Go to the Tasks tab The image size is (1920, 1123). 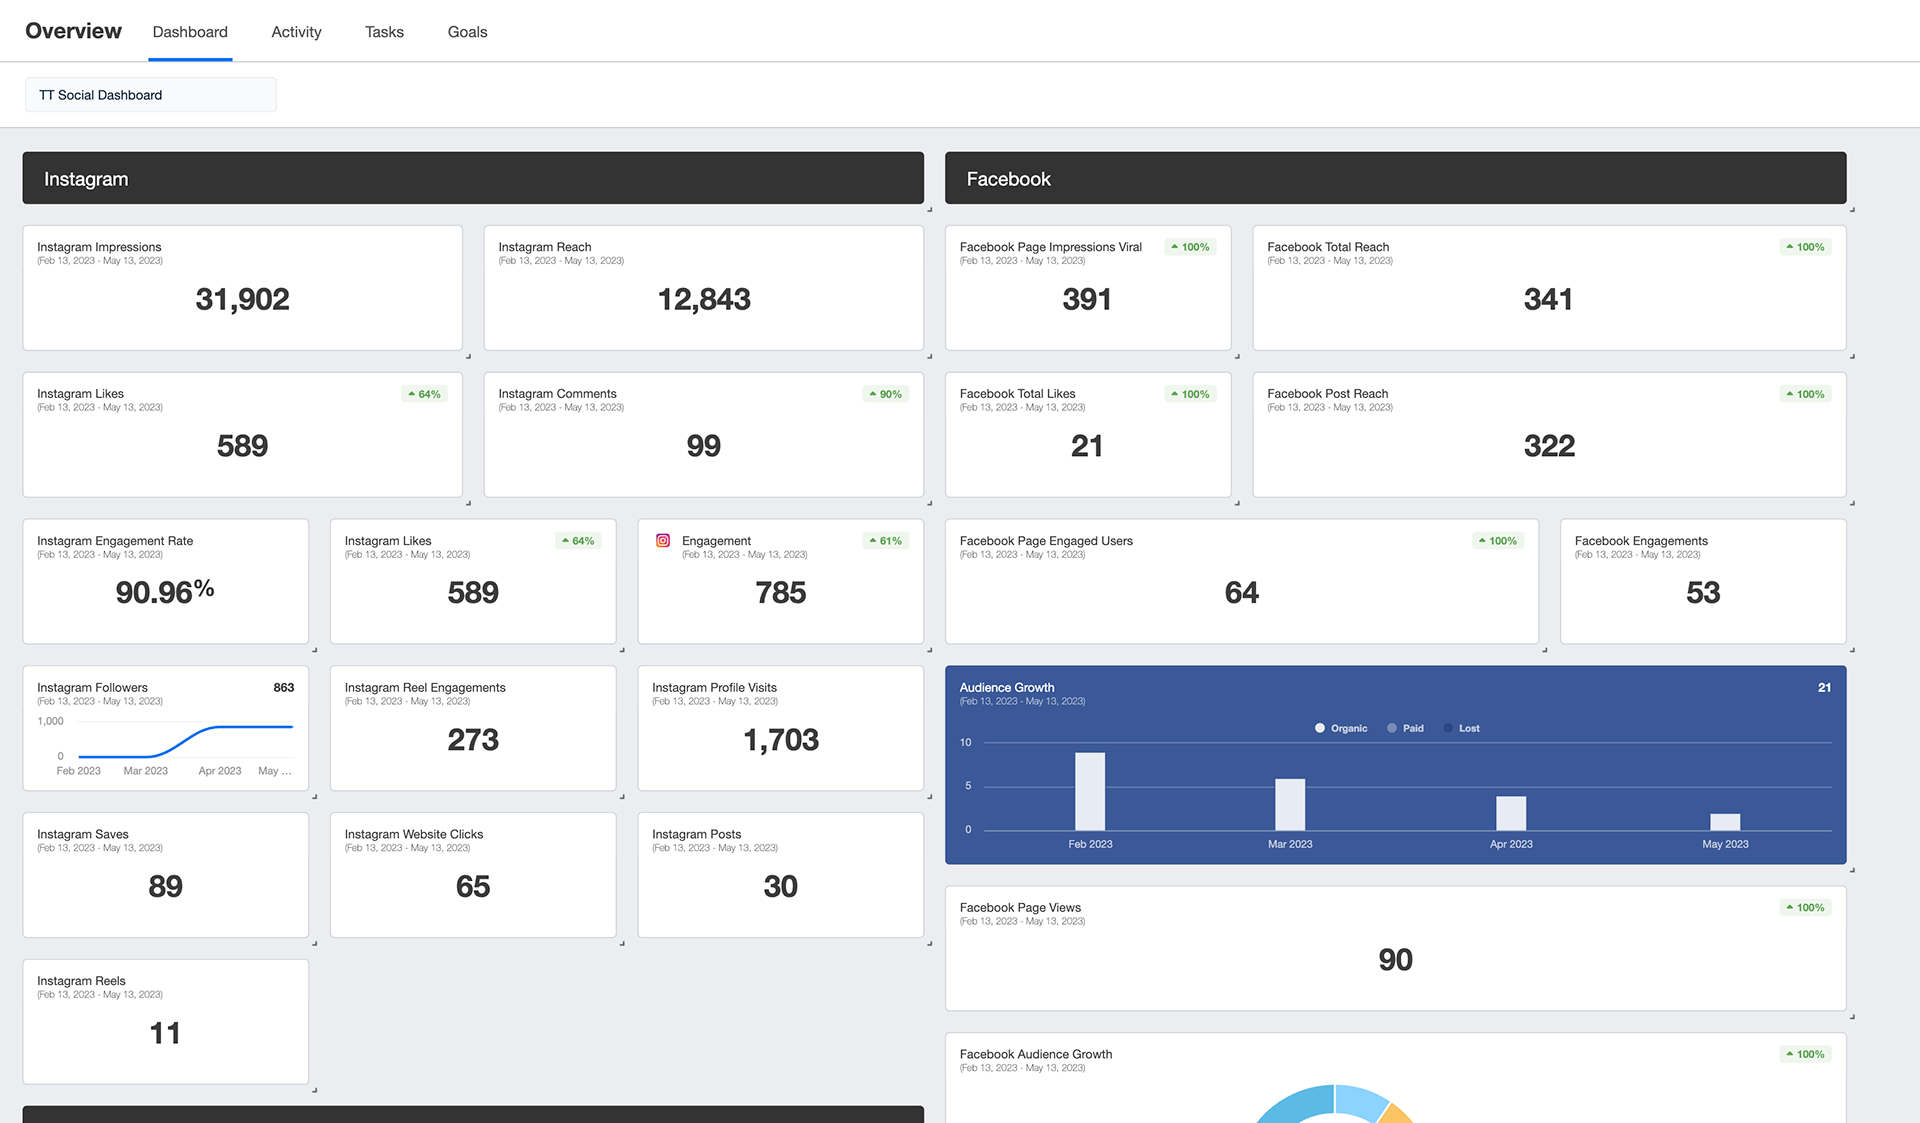point(384,32)
